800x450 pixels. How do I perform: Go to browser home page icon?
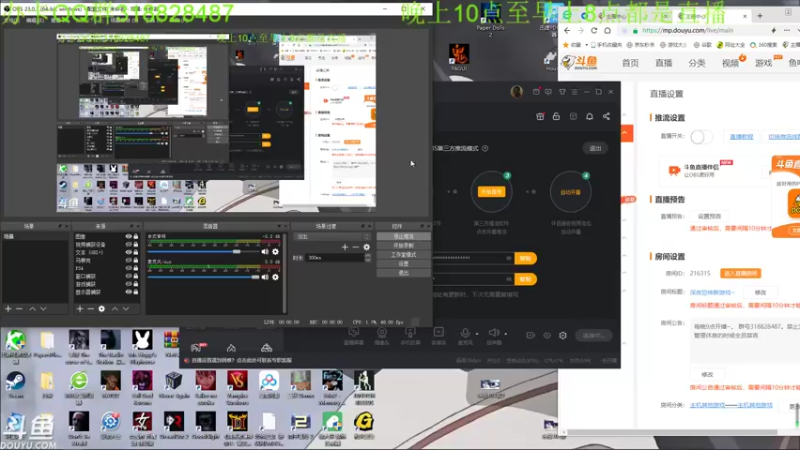[607, 30]
